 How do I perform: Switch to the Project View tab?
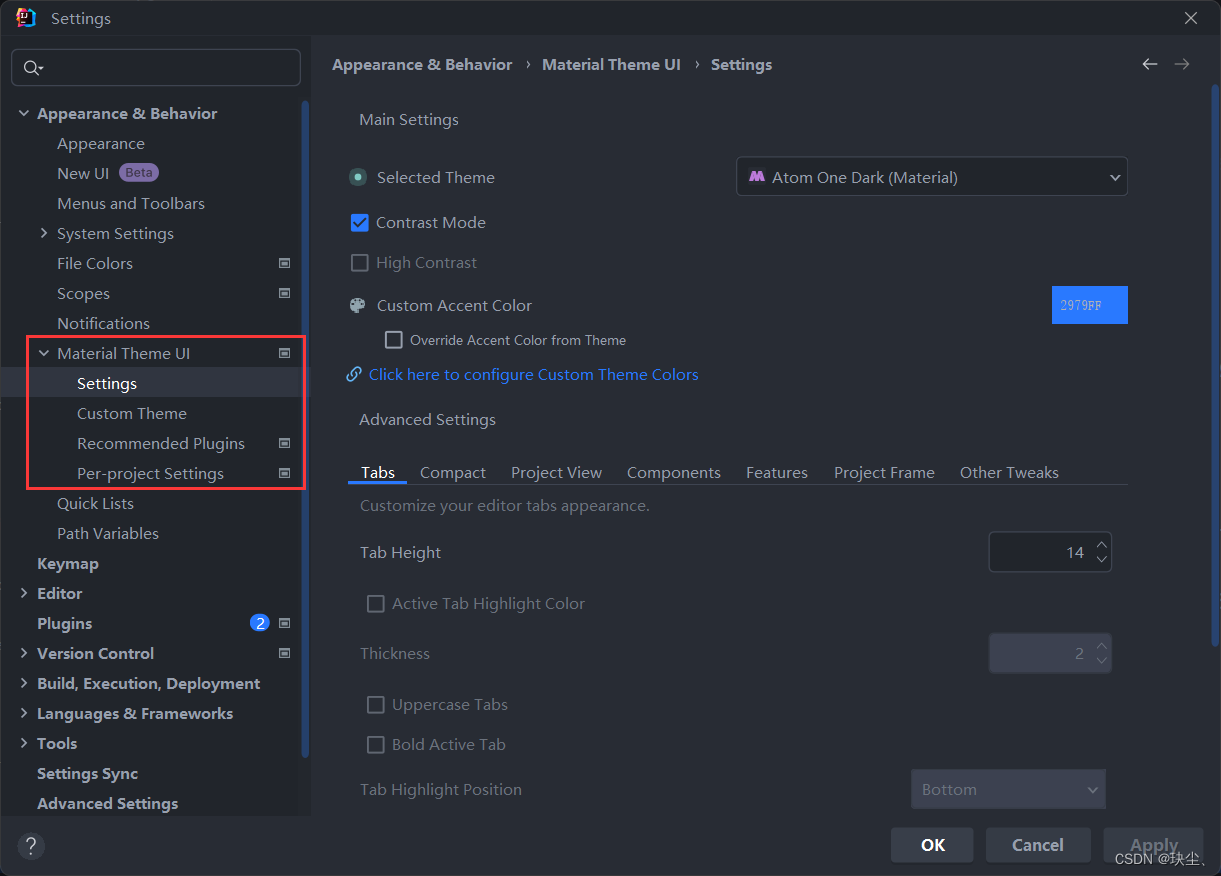[556, 472]
